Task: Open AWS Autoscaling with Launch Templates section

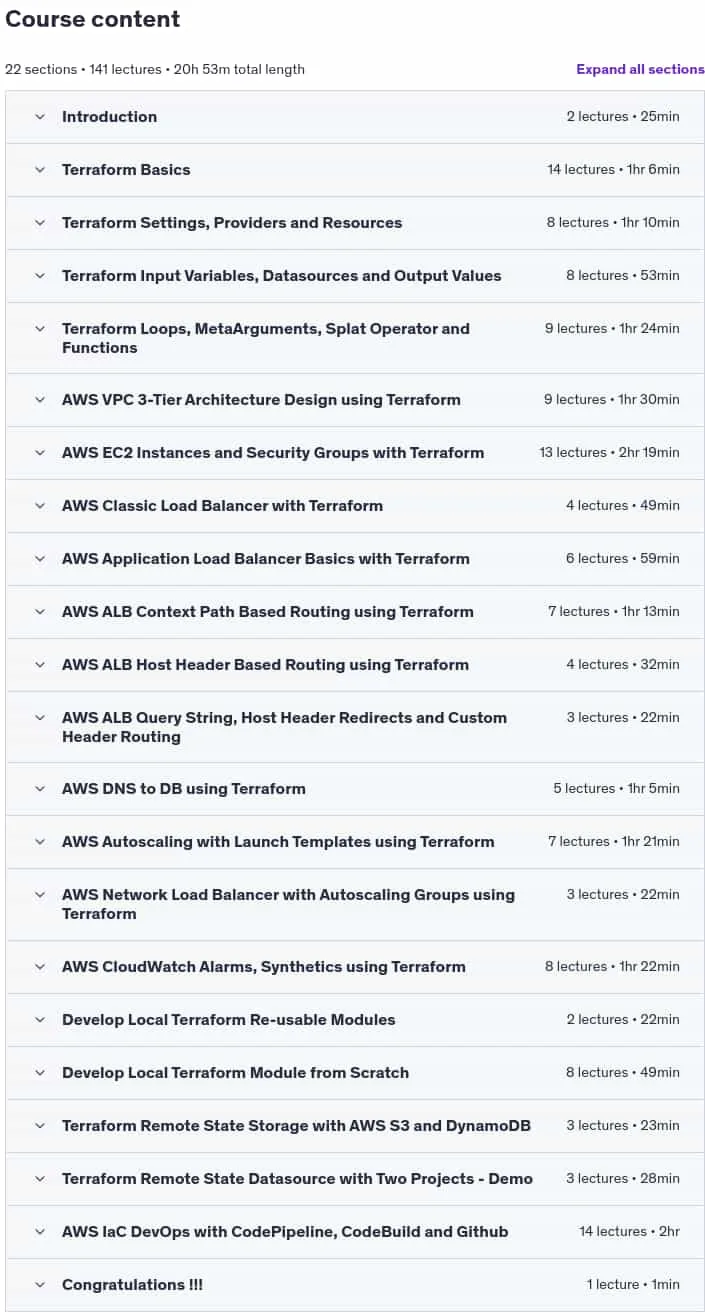Action: [x=278, y=842]
